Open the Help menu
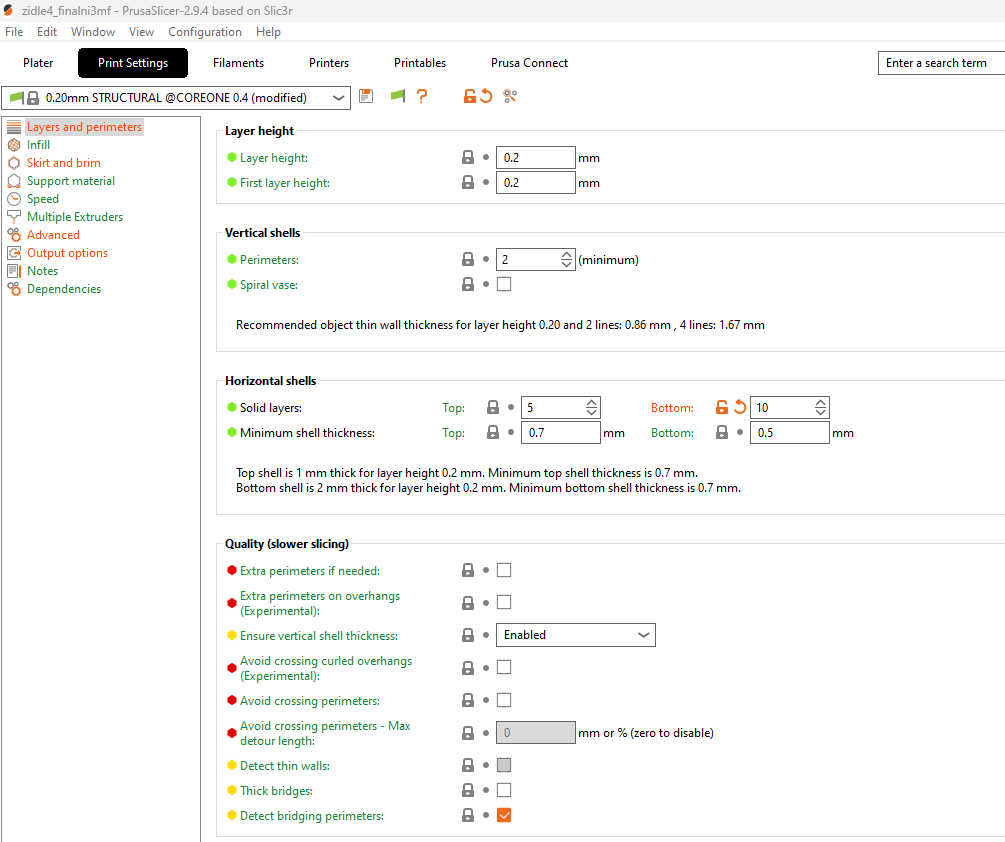This screenshot has width=1005, height=842. click(x=268, y=32)
